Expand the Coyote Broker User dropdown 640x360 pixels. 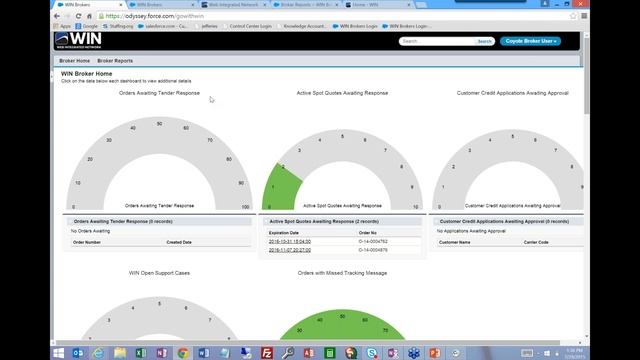531,41
